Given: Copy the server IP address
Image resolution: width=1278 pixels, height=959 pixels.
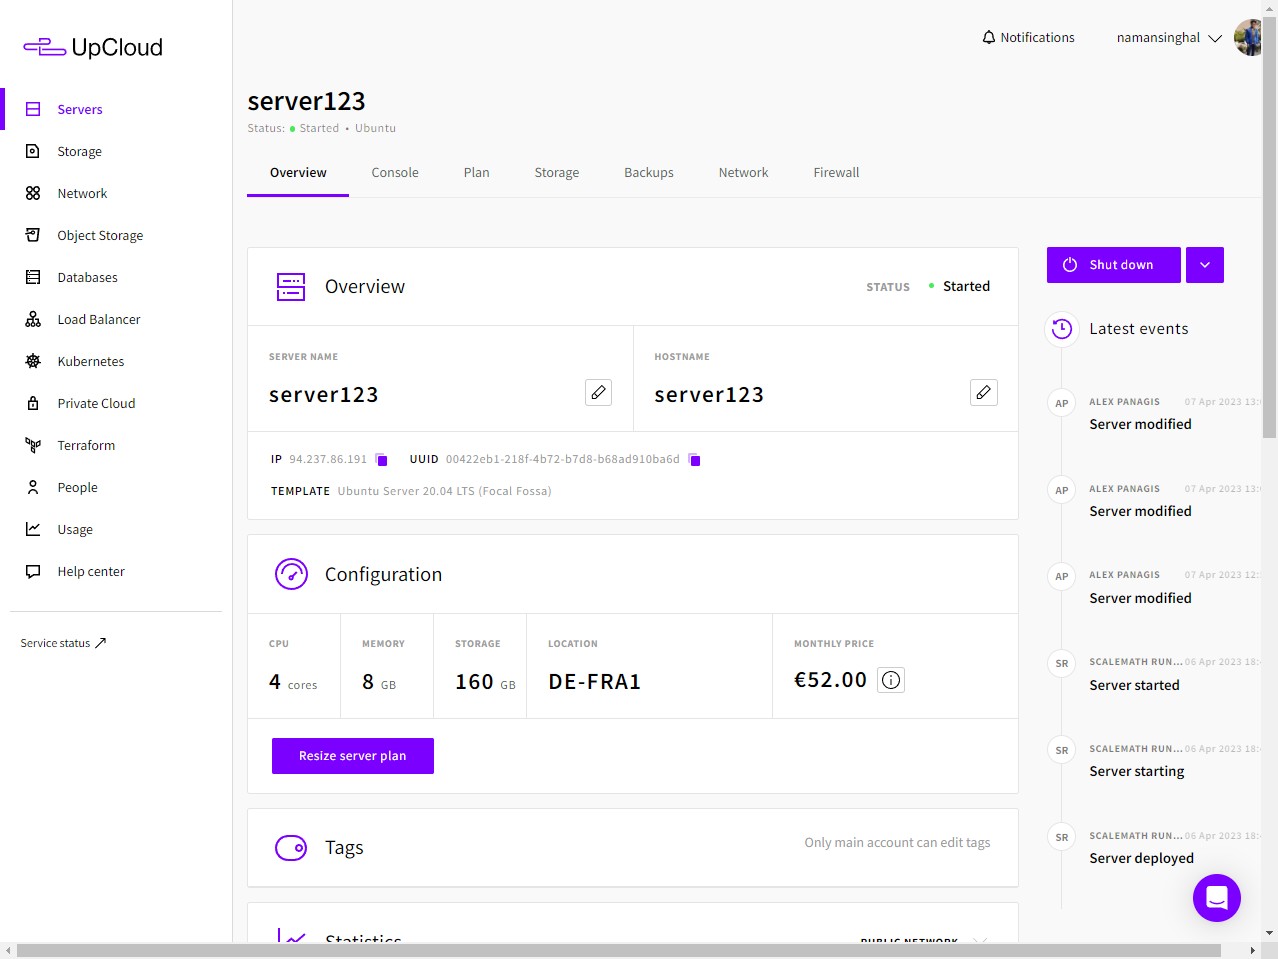Looking at the screenshot, I should tap(381, 460).
